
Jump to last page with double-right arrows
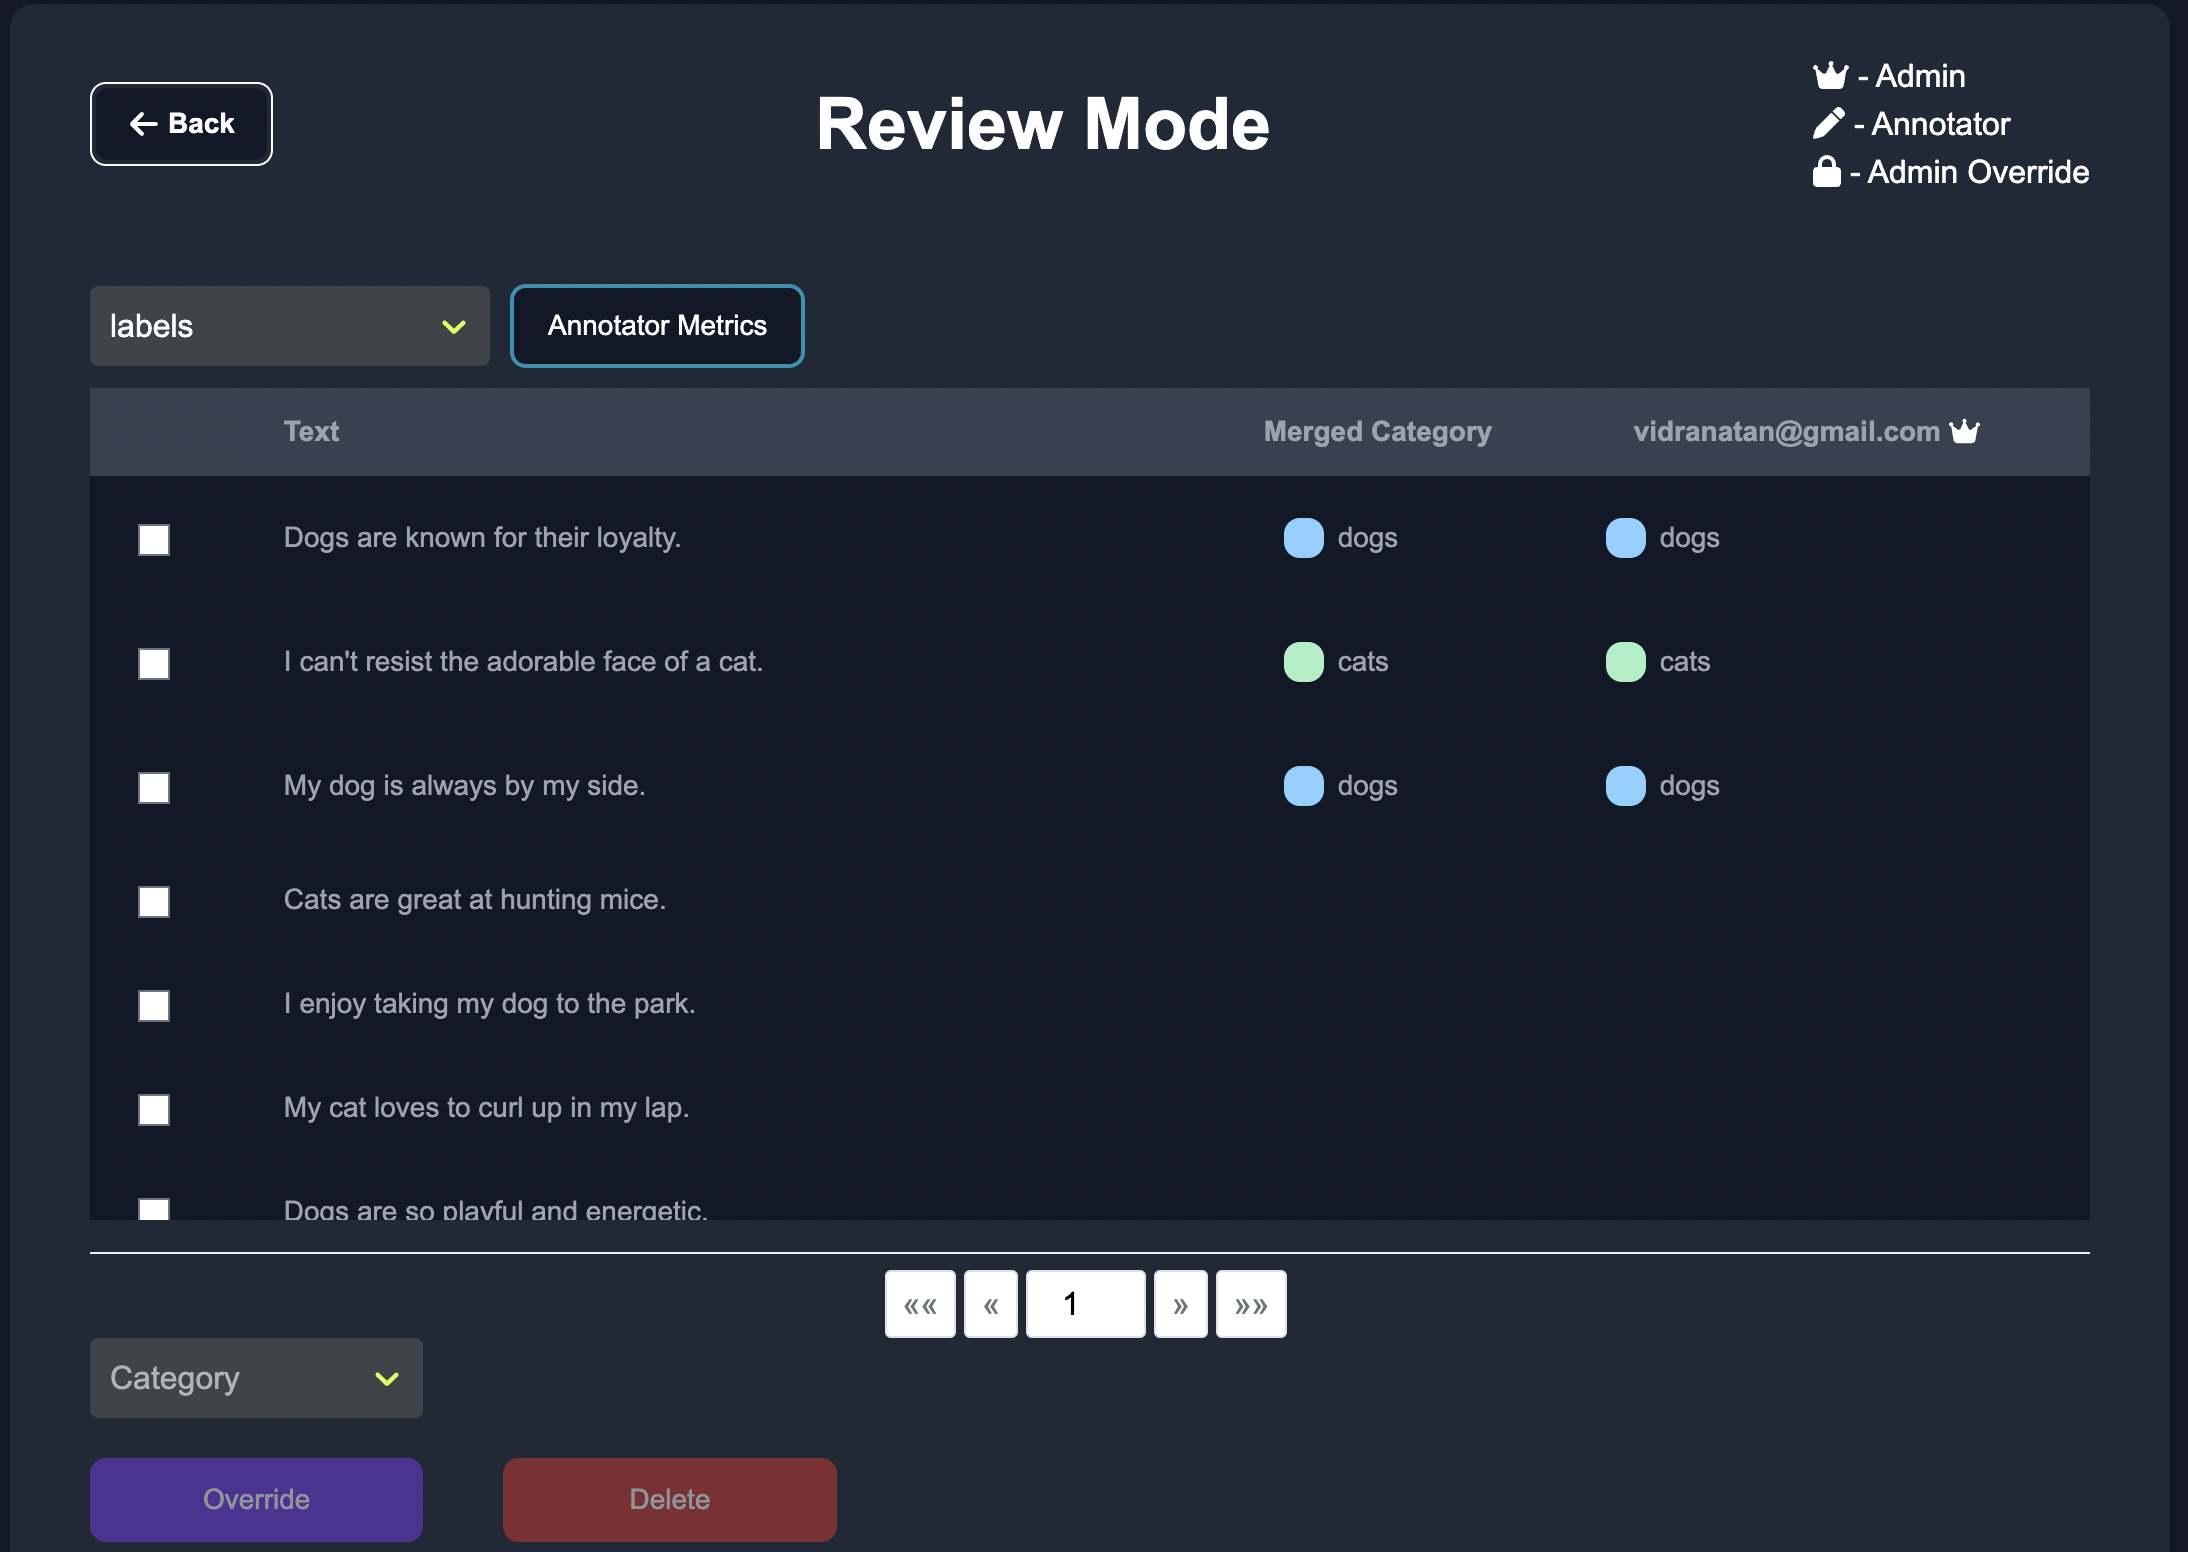(1251, 1304)
